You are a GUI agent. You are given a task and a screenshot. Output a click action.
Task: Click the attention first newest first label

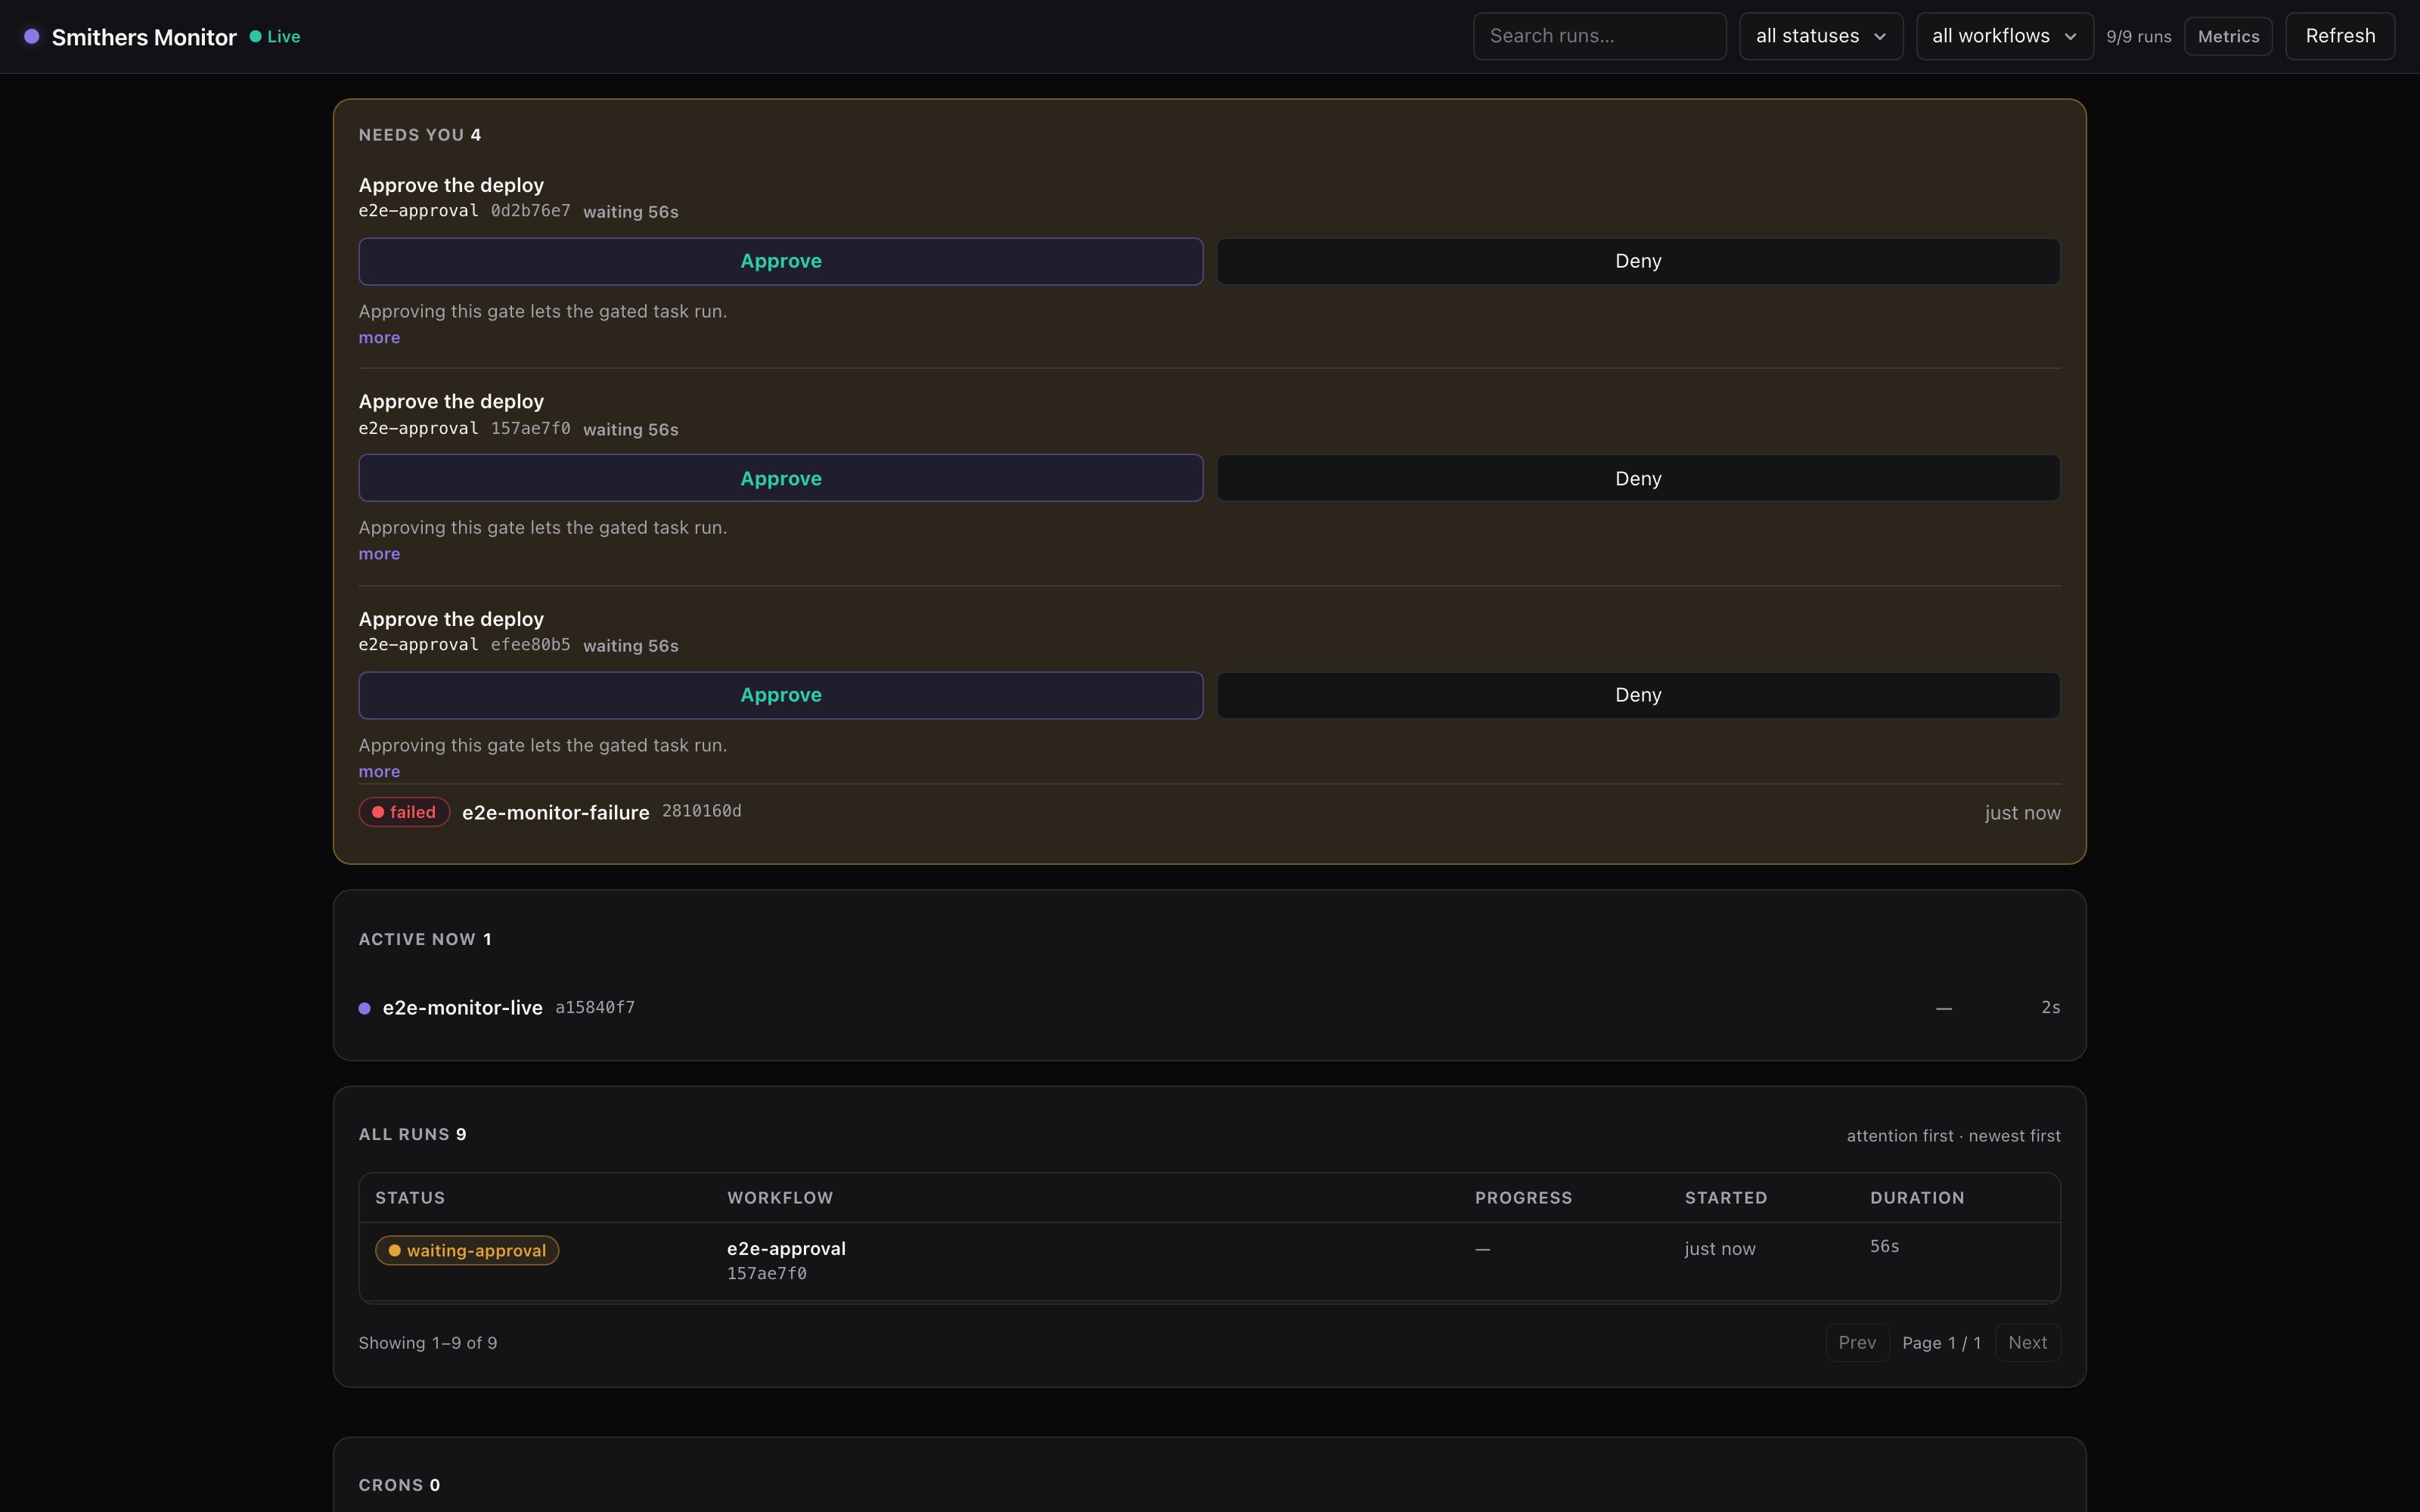pos(1953,1136)
